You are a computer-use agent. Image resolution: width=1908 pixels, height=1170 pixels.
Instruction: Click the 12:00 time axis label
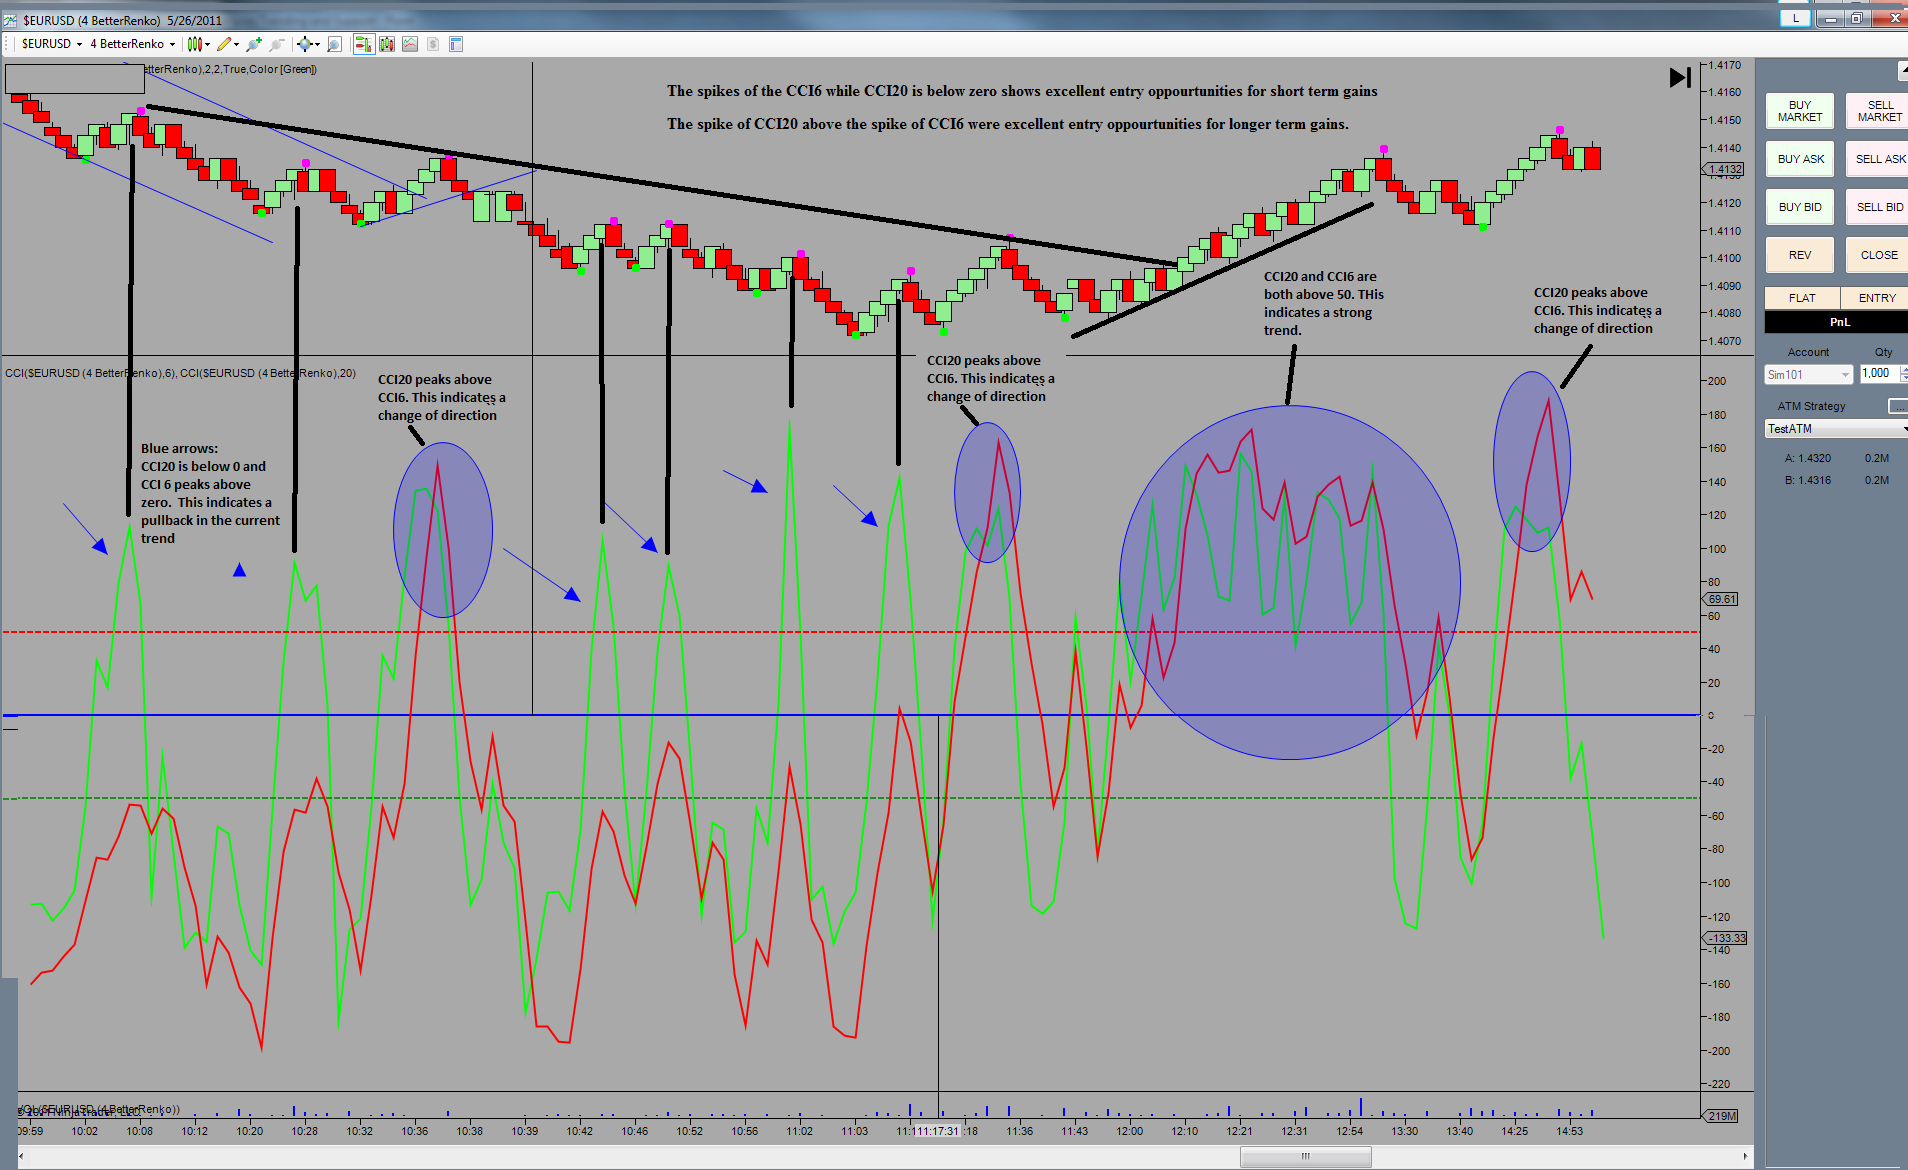click(x=1130, y=1131)
